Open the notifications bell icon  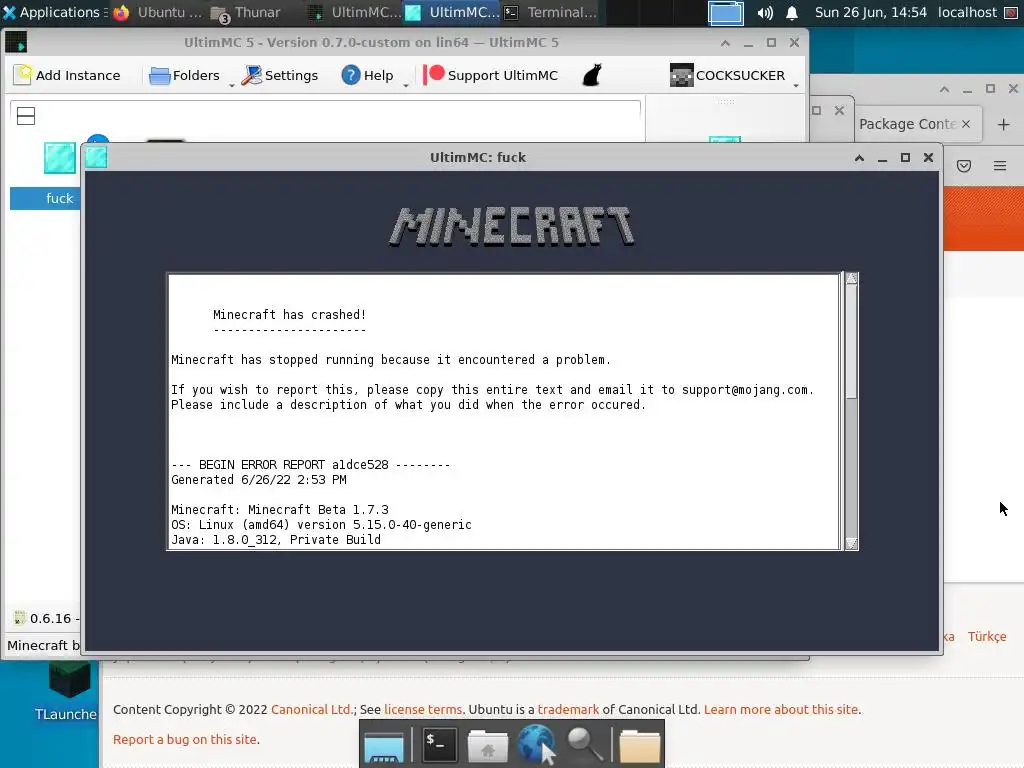pos(792,12)
